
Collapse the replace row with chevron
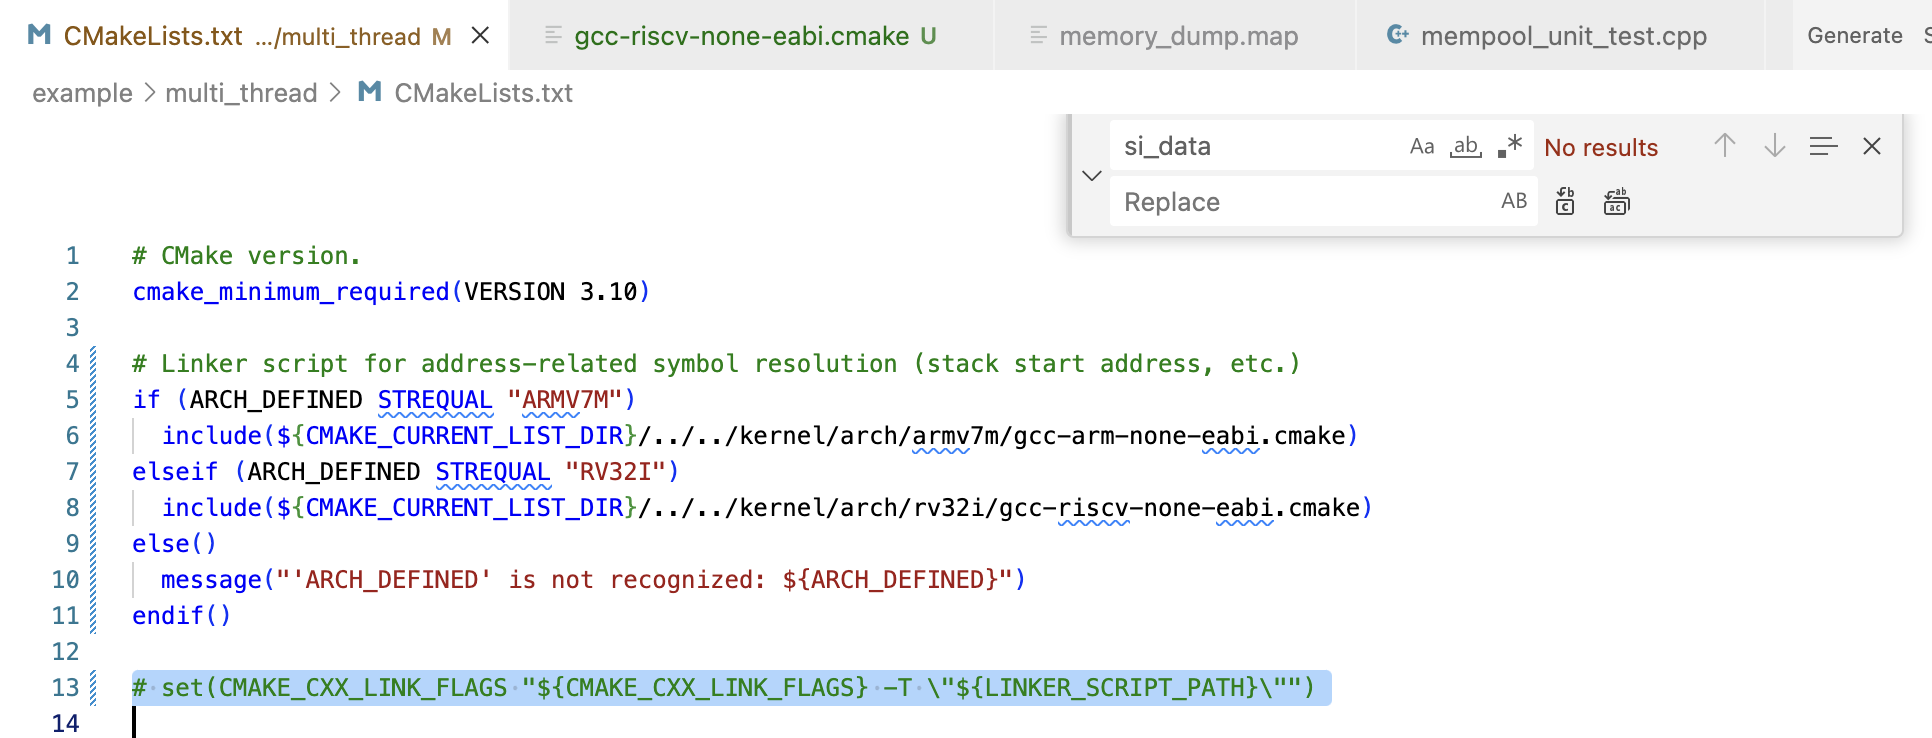(1091, 175)
